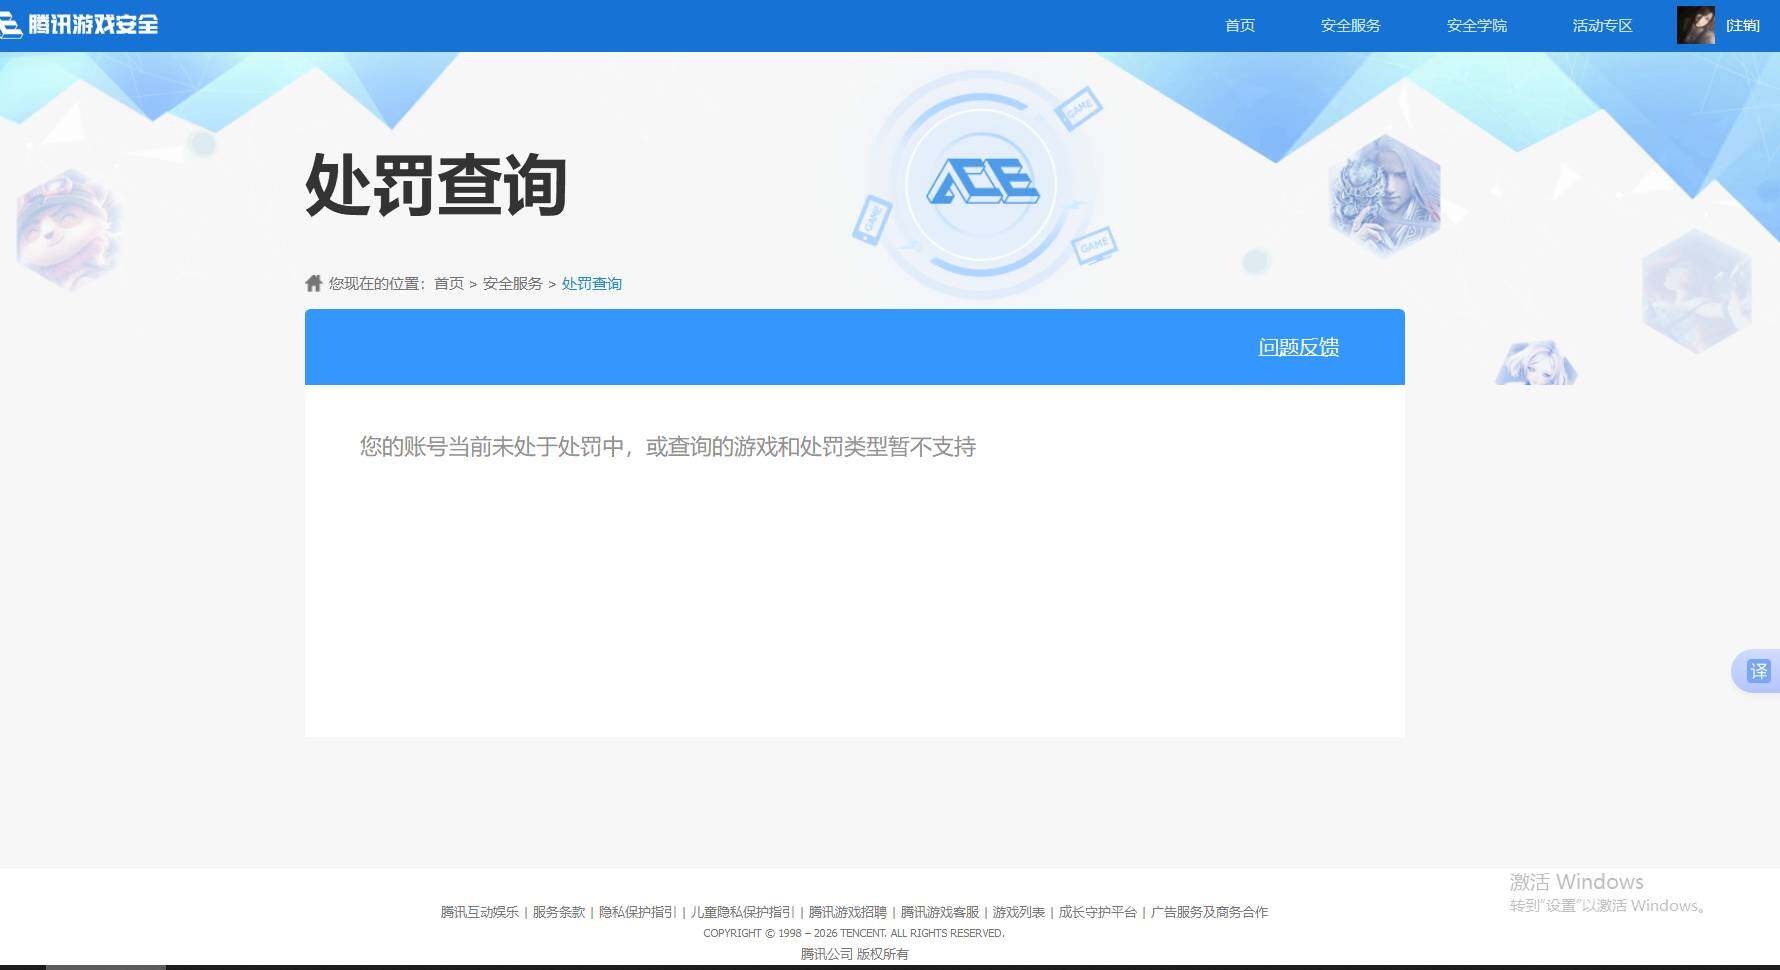
Task: Open the floating 译 translation tool
Action: (x=1757, y=670)
